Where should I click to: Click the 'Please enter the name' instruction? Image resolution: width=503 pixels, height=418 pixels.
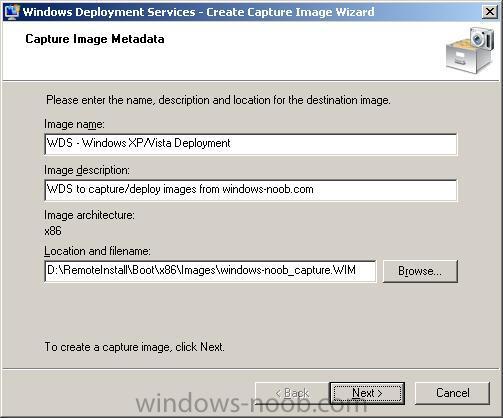[x=218, y=100]
